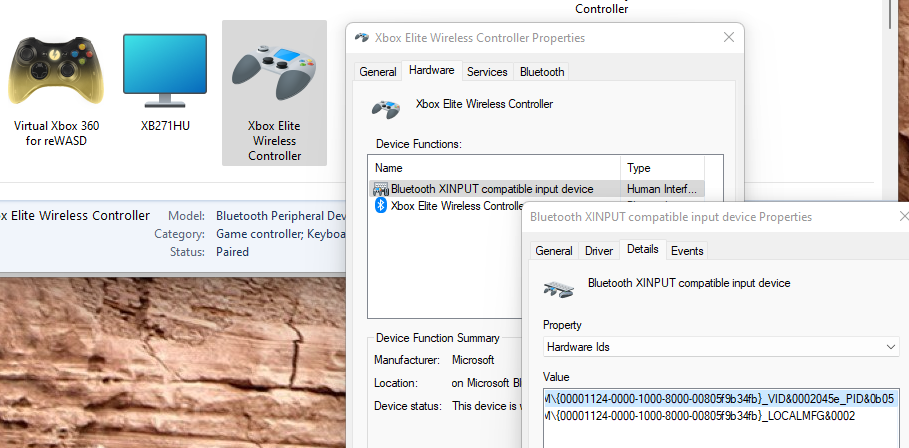Click controller icon in Xbox Elite Properties title bar

362,38
